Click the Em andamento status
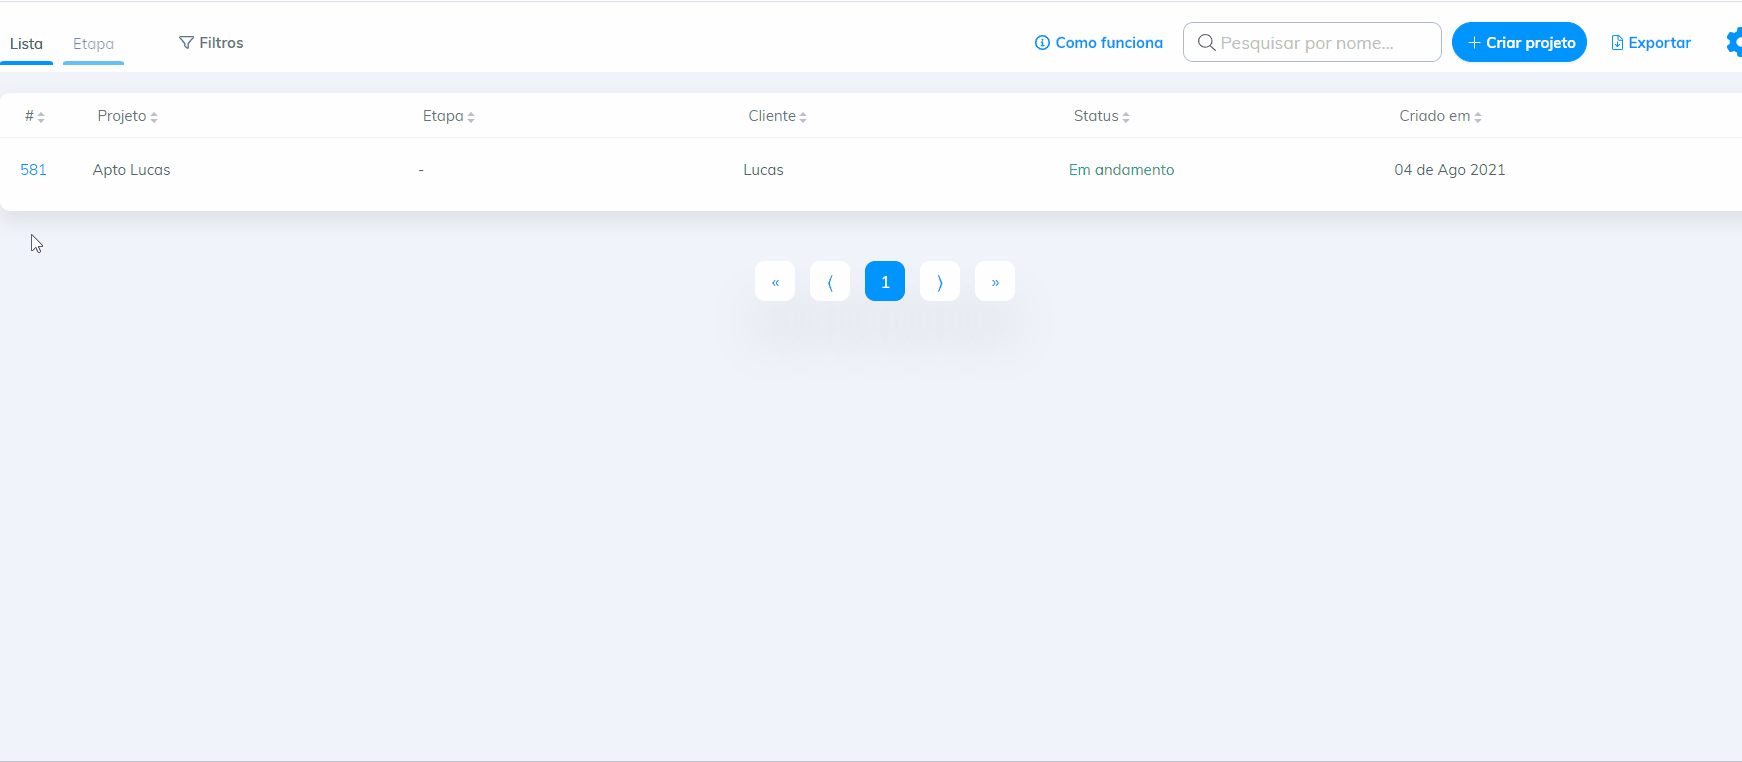The height and width of the screenshot is (762, 1742). point(1122,170)
